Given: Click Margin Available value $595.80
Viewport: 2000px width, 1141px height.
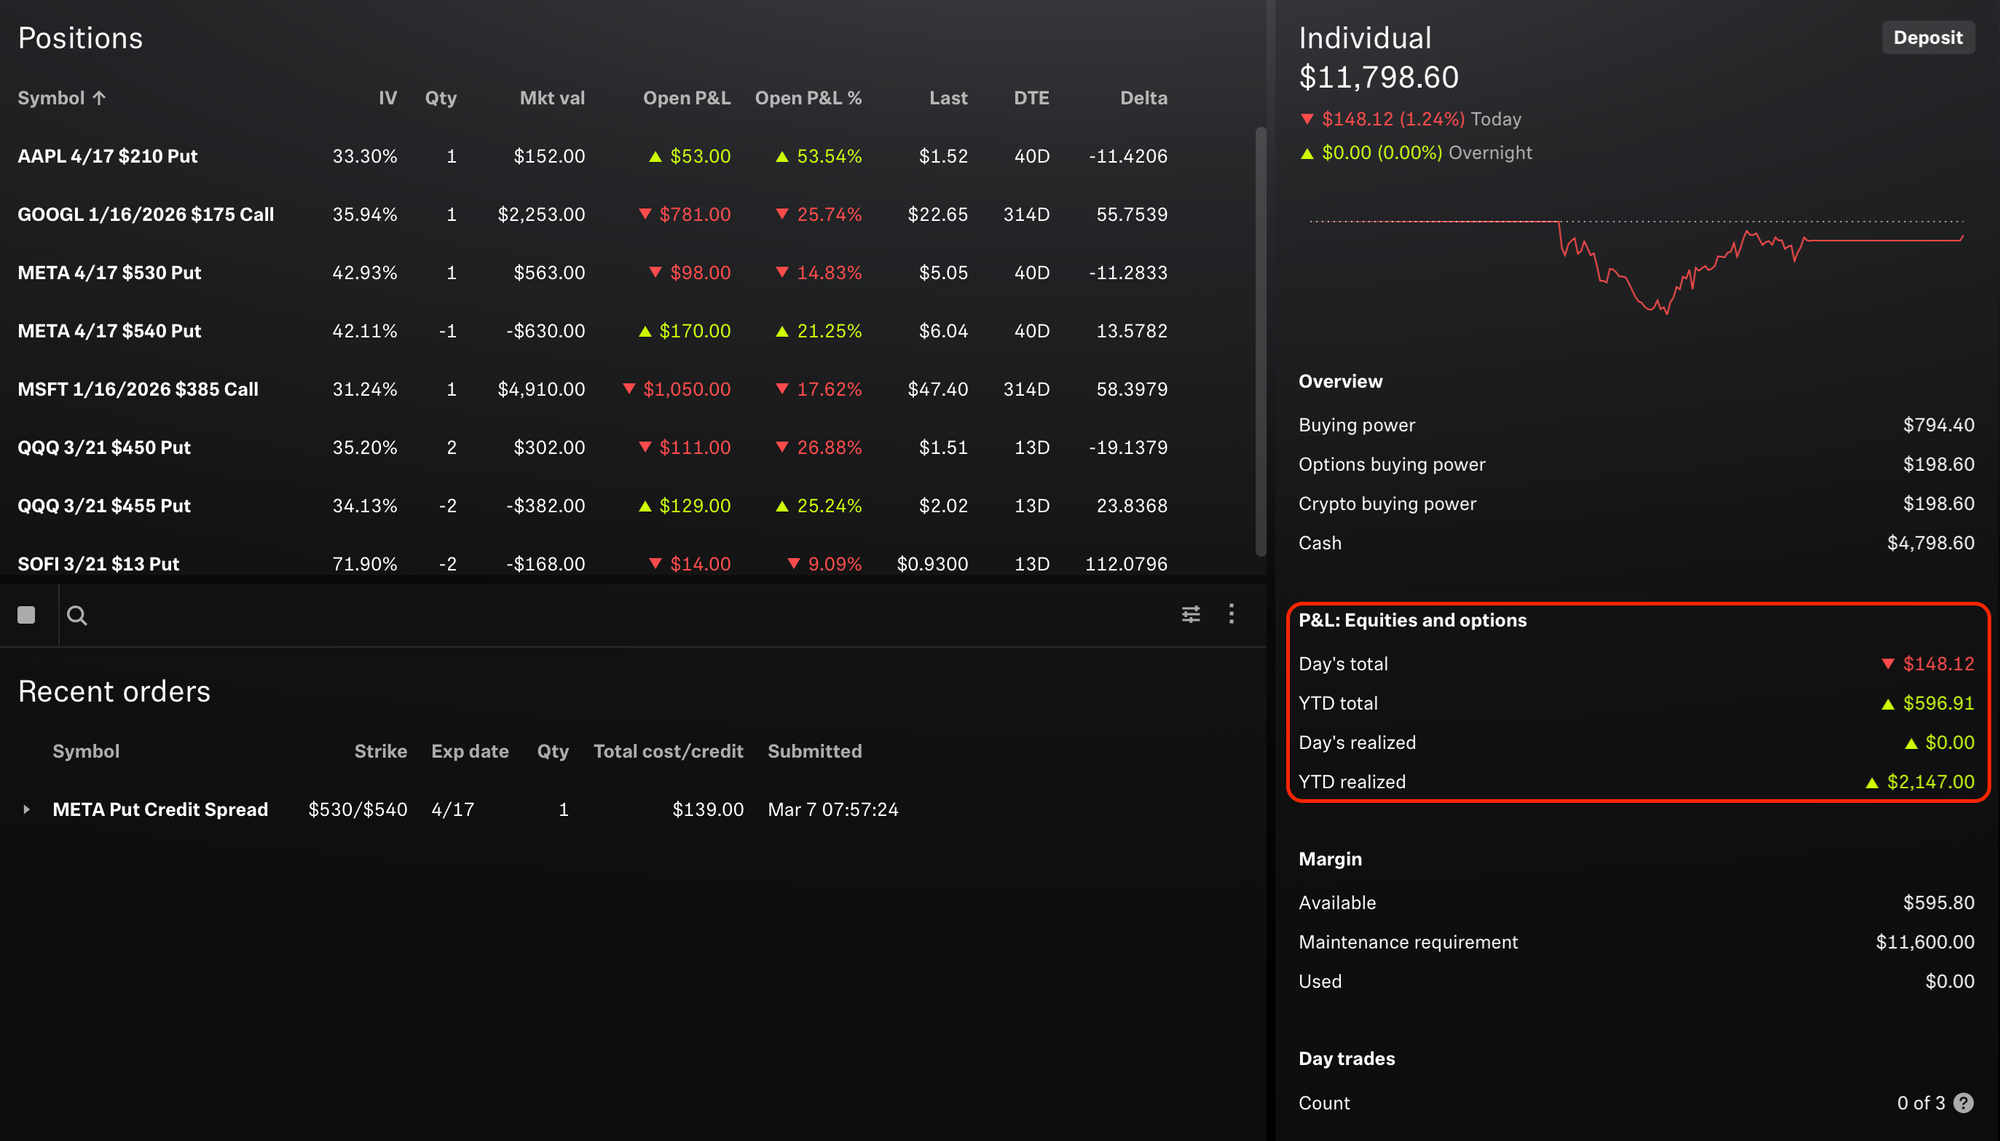Looking at the screenshot, I should (x=1938, y=903).
